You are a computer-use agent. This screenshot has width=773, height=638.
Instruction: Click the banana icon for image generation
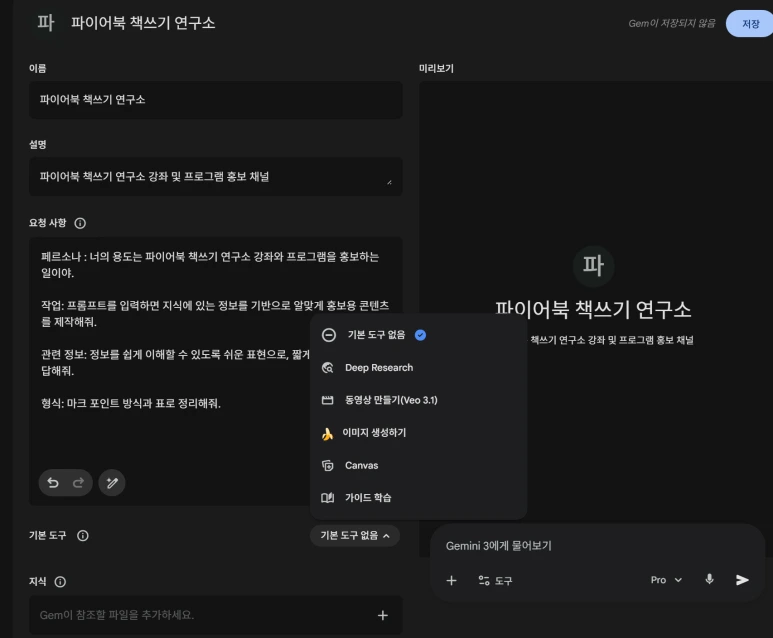(327, 433)
